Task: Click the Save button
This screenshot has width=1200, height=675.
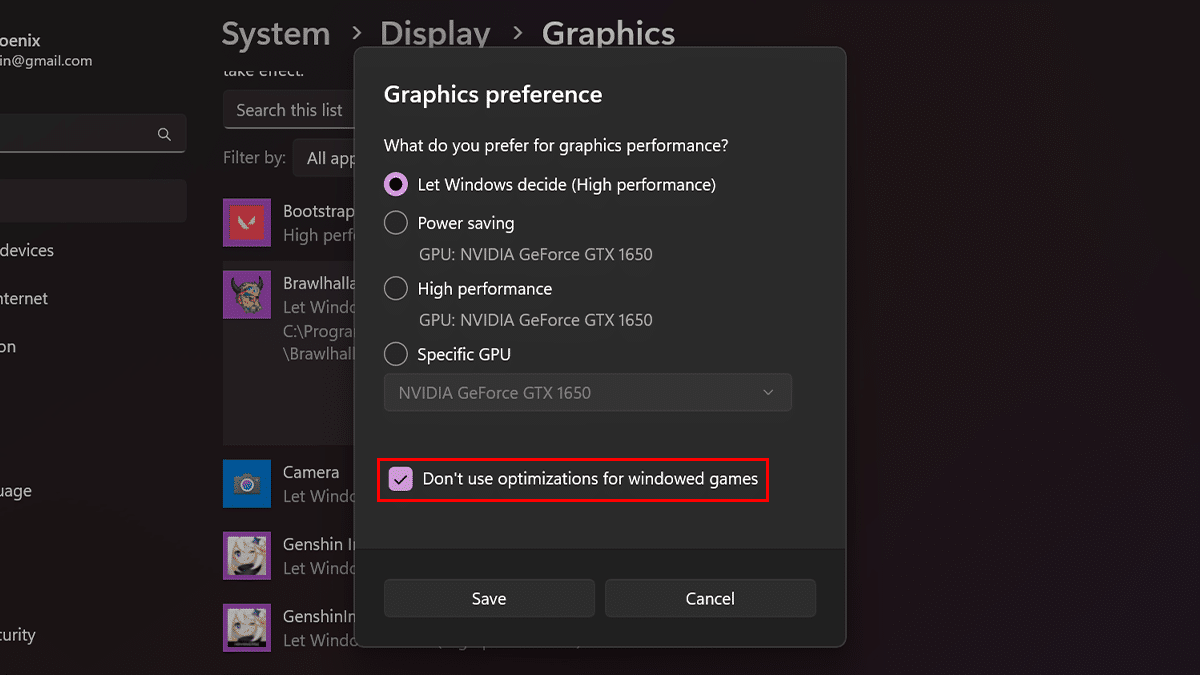Action: [489, 598]
